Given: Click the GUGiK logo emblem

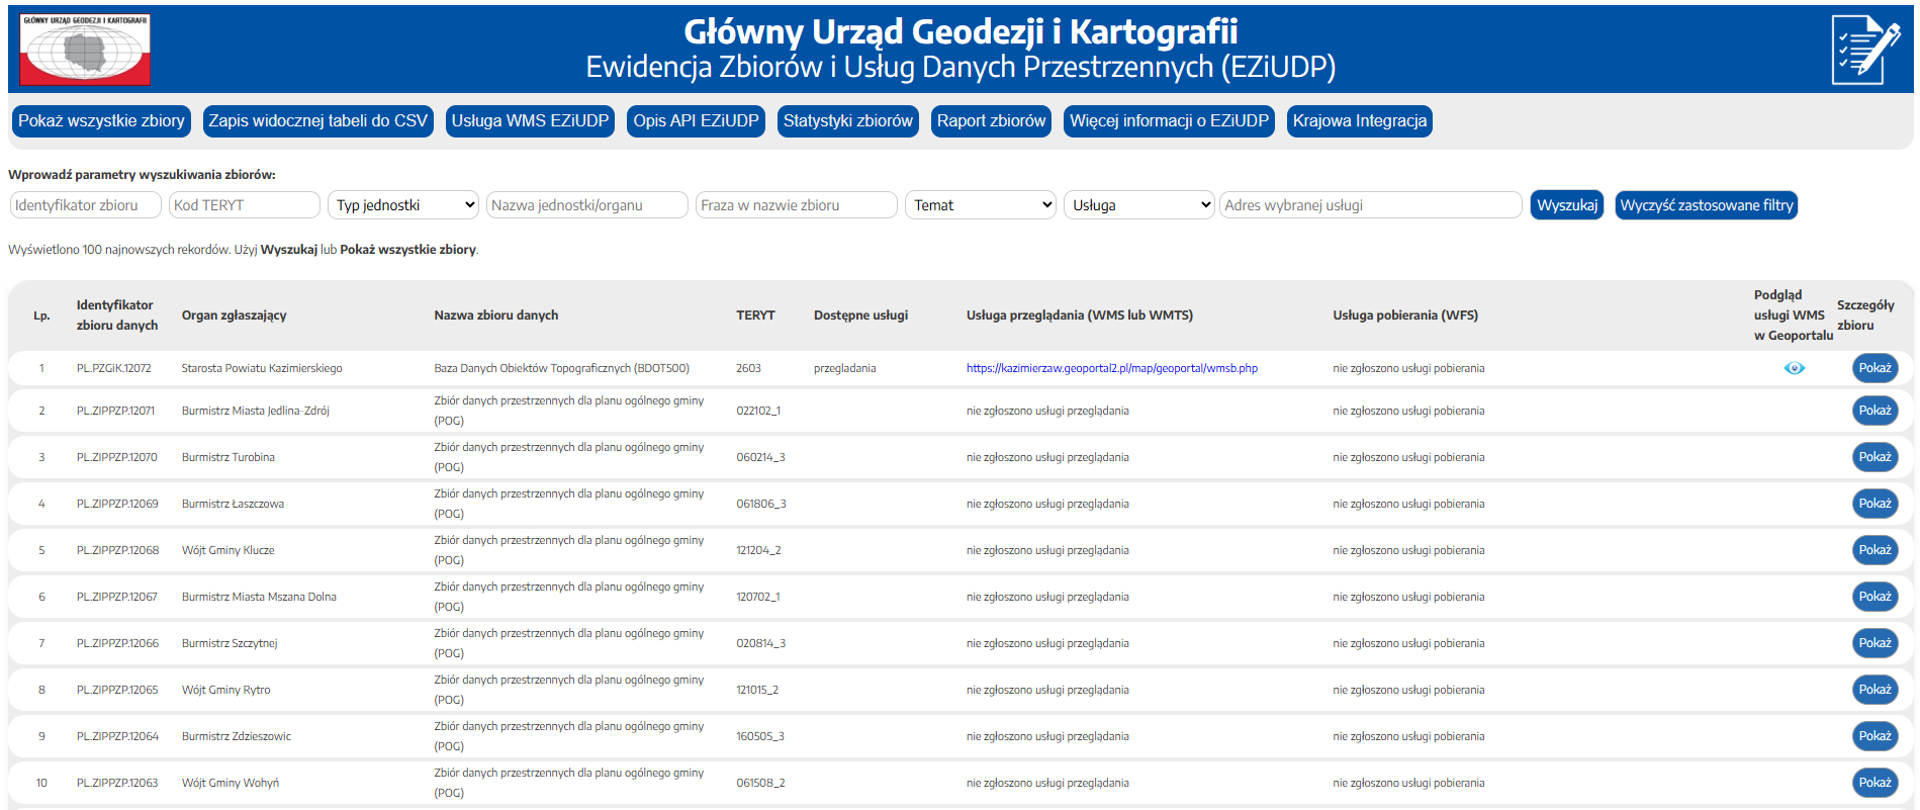Looking at the screenshot, I should tap(86, 49).
